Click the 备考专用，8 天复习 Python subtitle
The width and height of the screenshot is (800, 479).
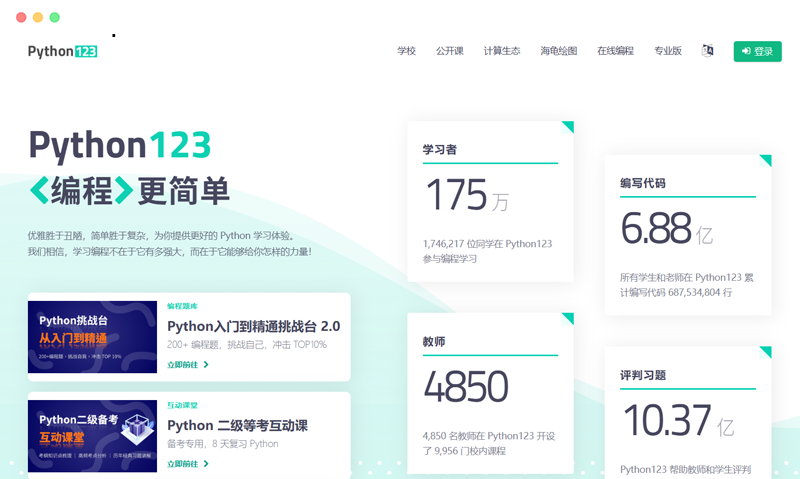coord(223,444)
